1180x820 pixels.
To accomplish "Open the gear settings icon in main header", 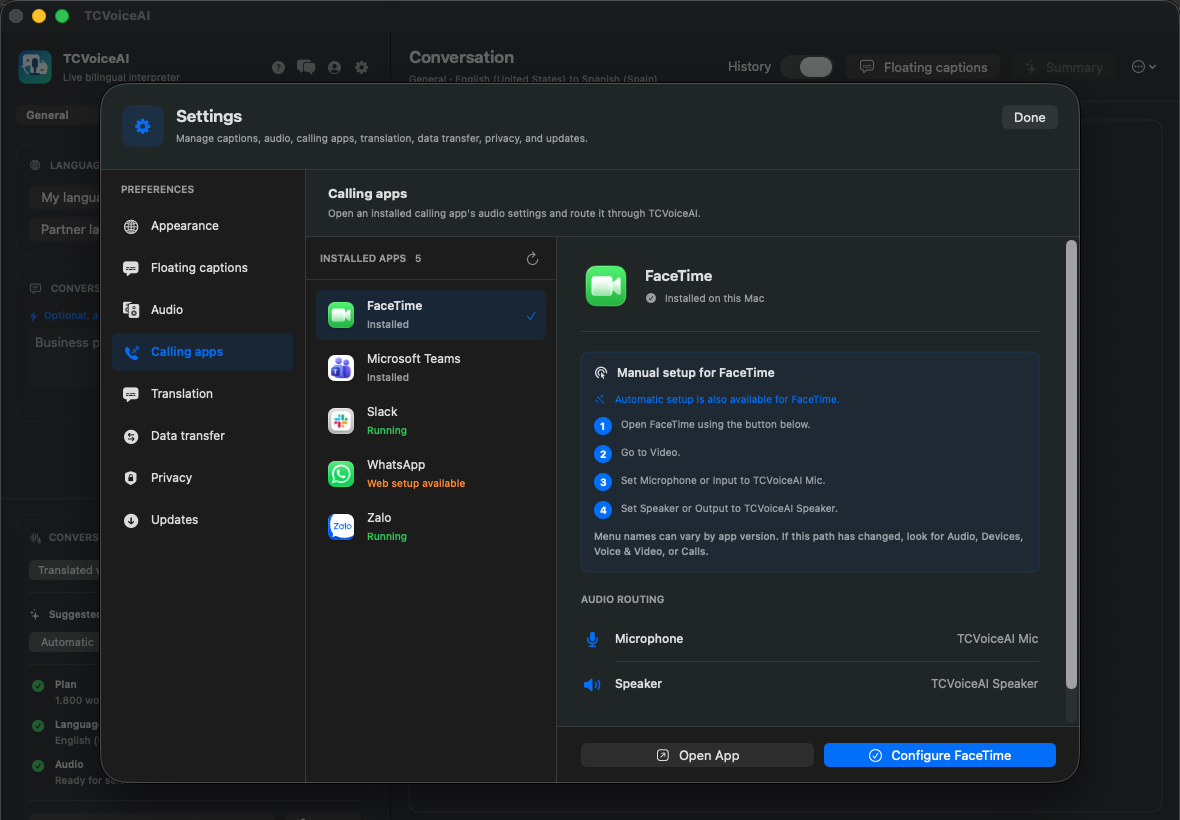I will point(362,68).
